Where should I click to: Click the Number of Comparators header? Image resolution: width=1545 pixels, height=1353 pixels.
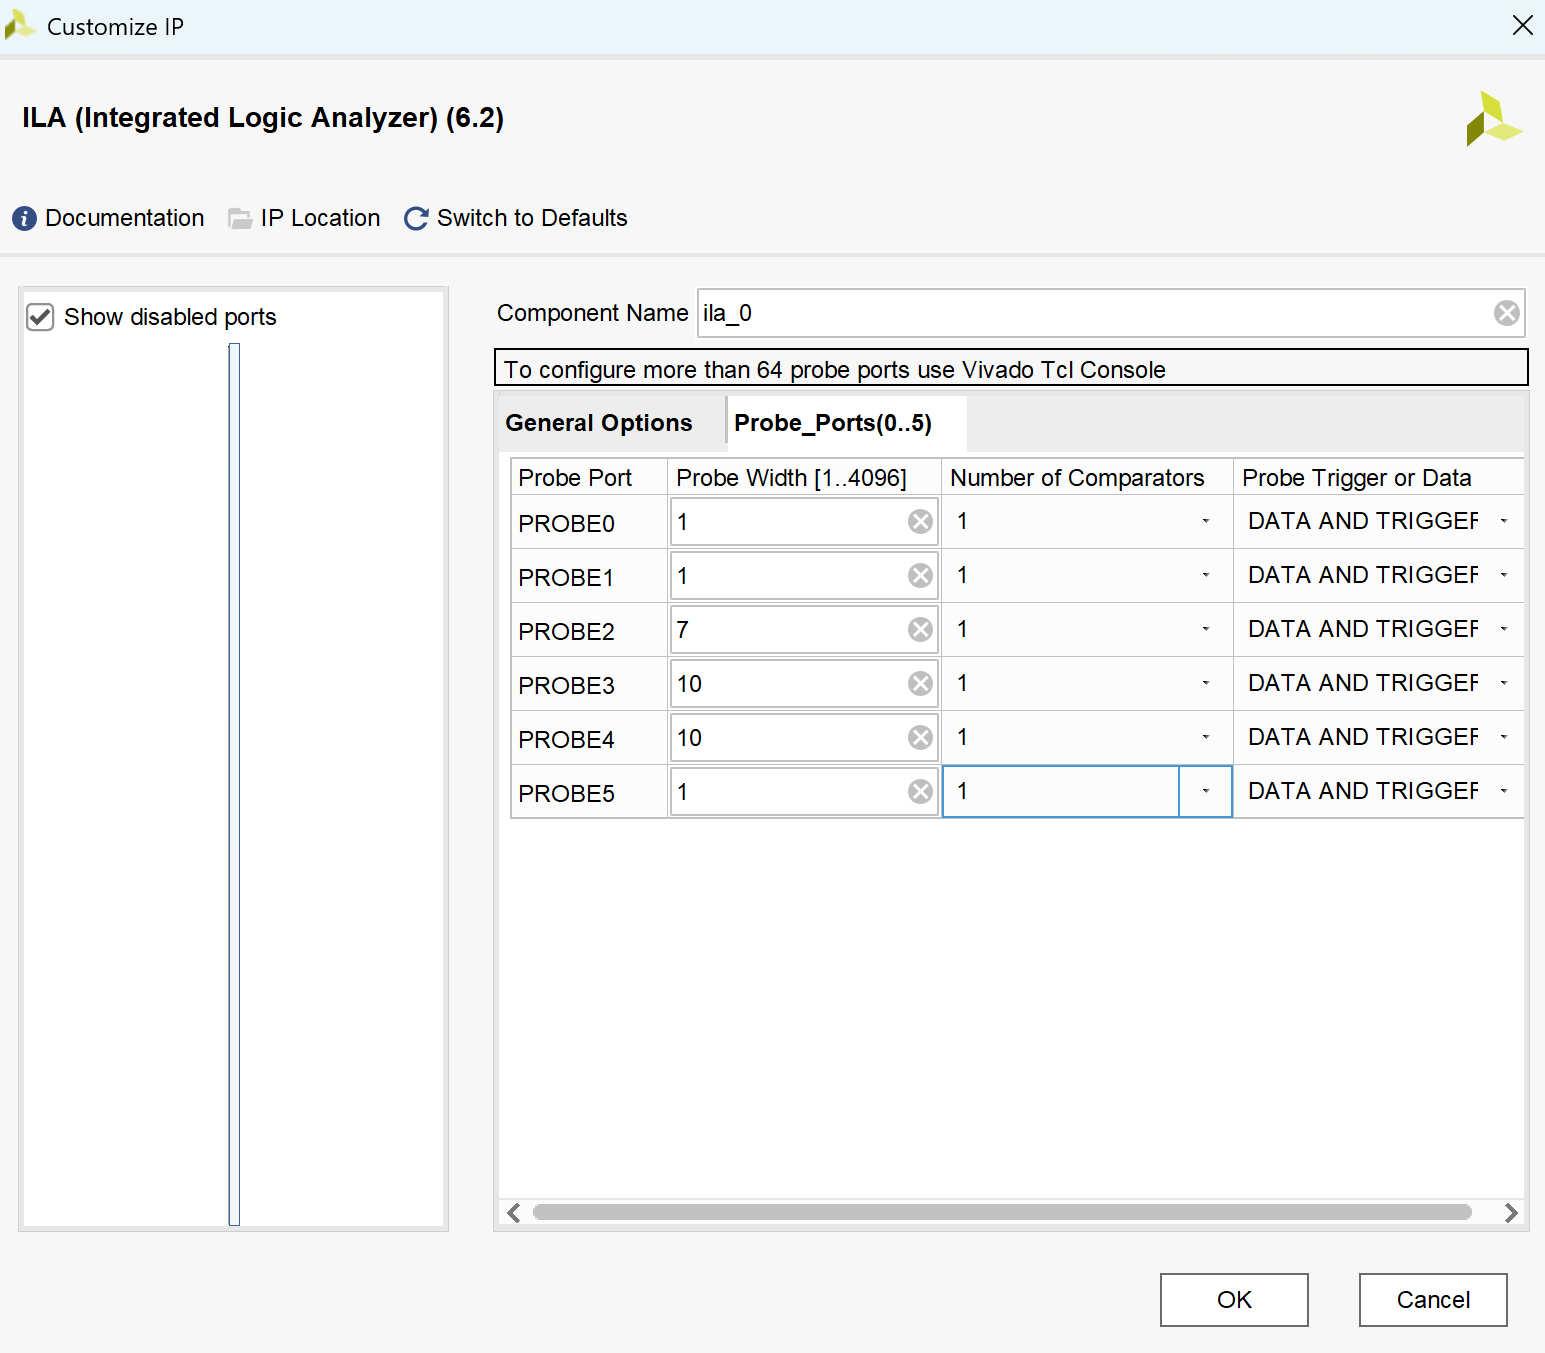[x=1087, y=477]
